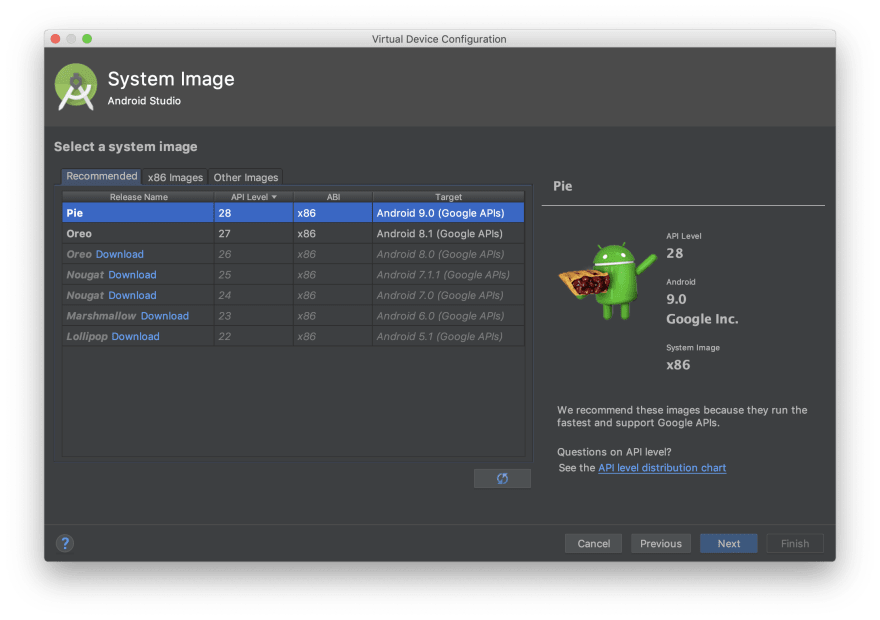Open the x86 Images tab
The height and width of the screenshot is (620, 880).
click(x=175, y=177)
